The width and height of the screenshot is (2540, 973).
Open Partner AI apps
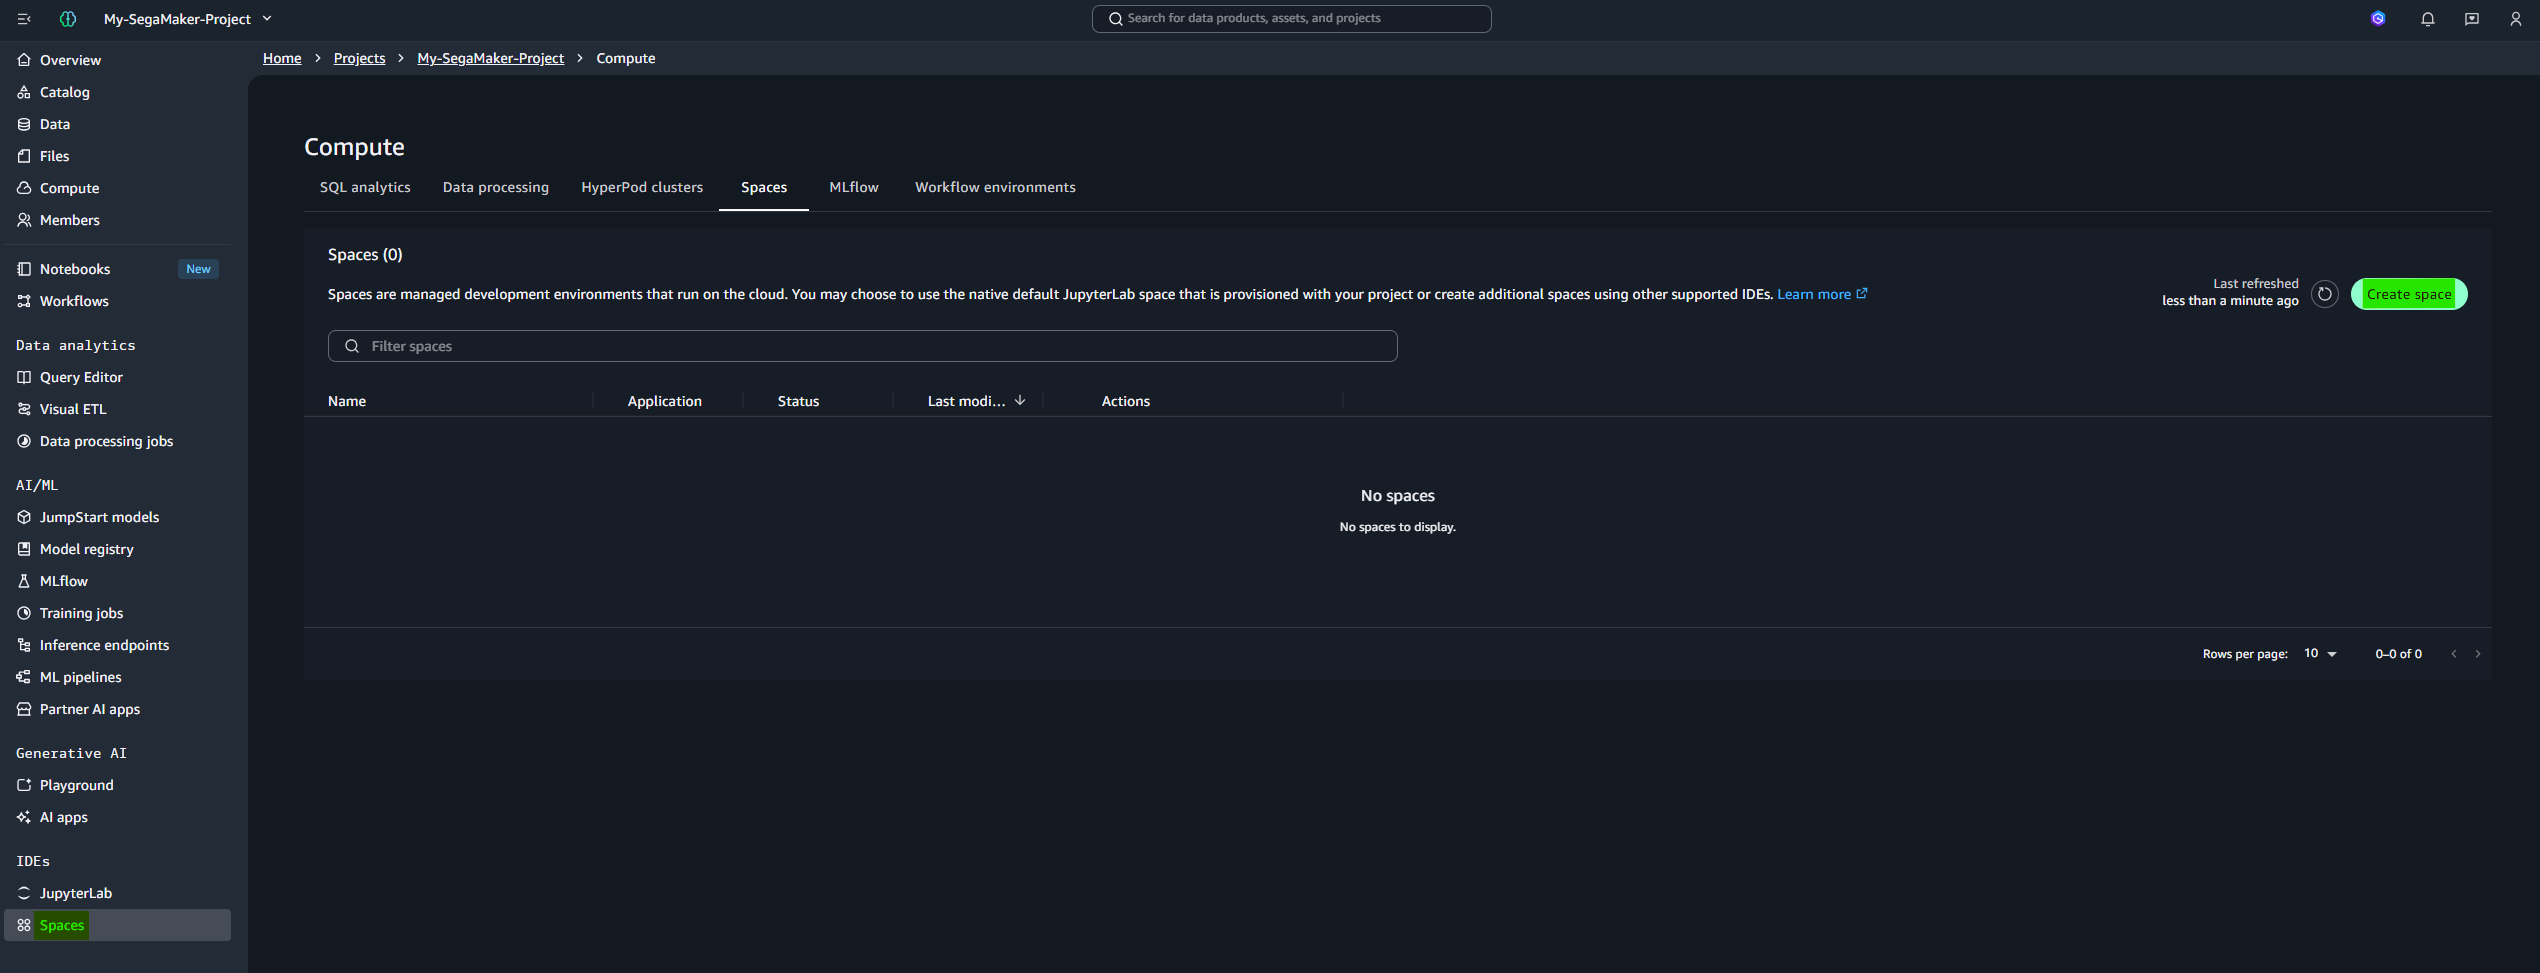click(118, 709)
